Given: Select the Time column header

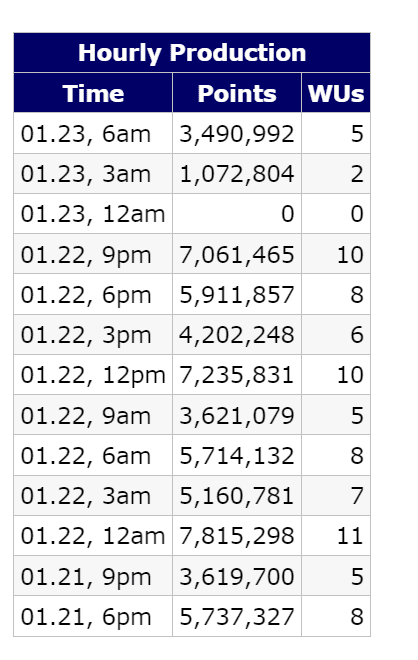Looking at the screenshot, I should pyautogui.click(x=93, y=93).
